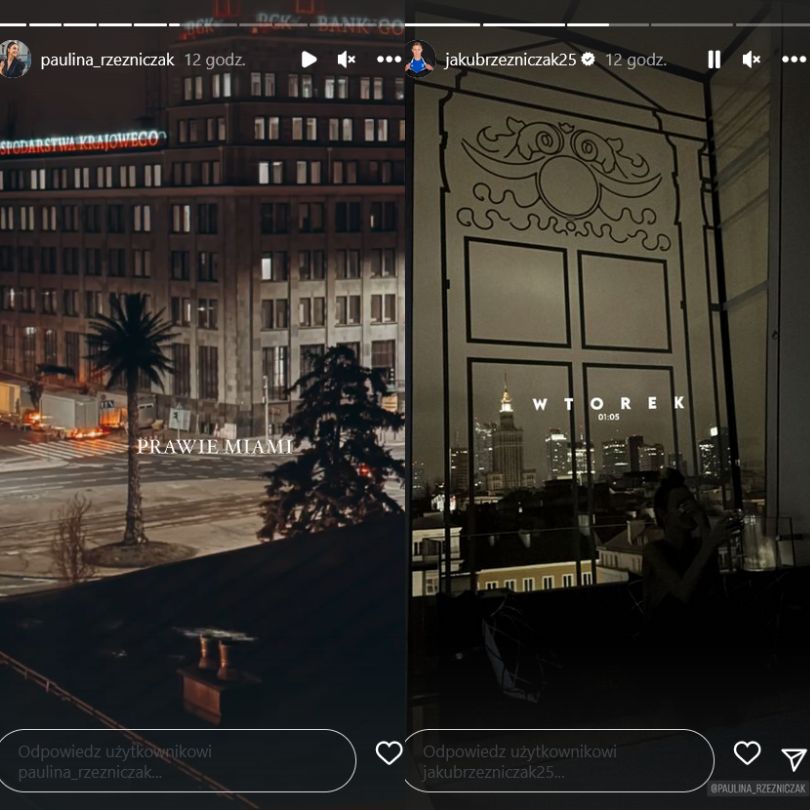This screenshot has height=810, width=810.
Task: Visit paulina_rzezniczak username link
Action: click(107, 60)
